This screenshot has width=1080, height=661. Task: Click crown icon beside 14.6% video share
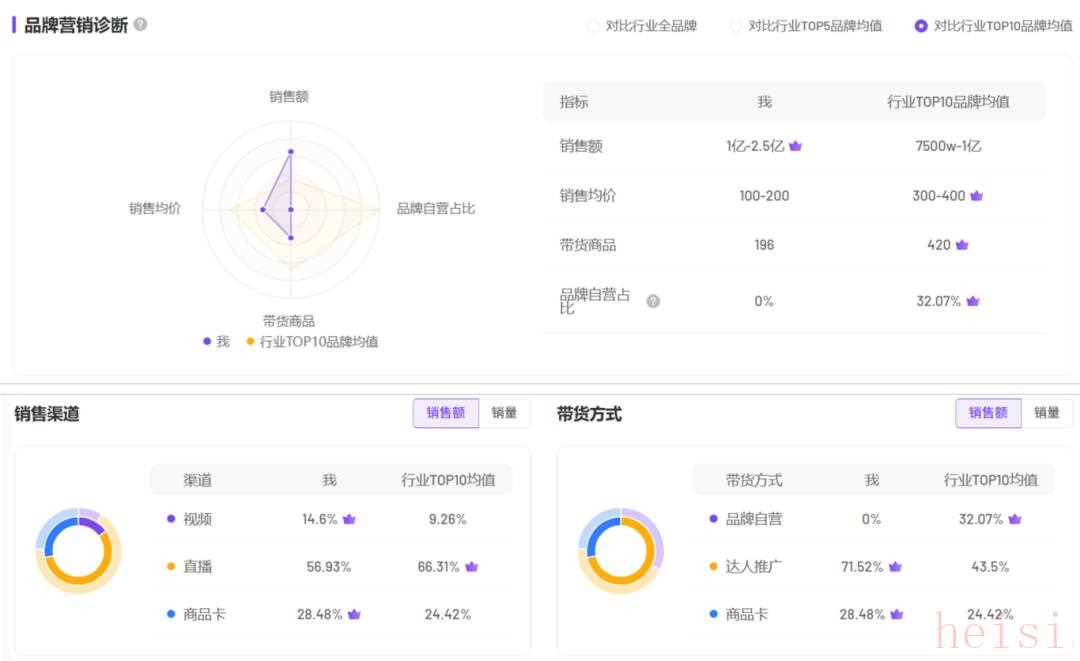pyautogui.click(x=349, y=519)
